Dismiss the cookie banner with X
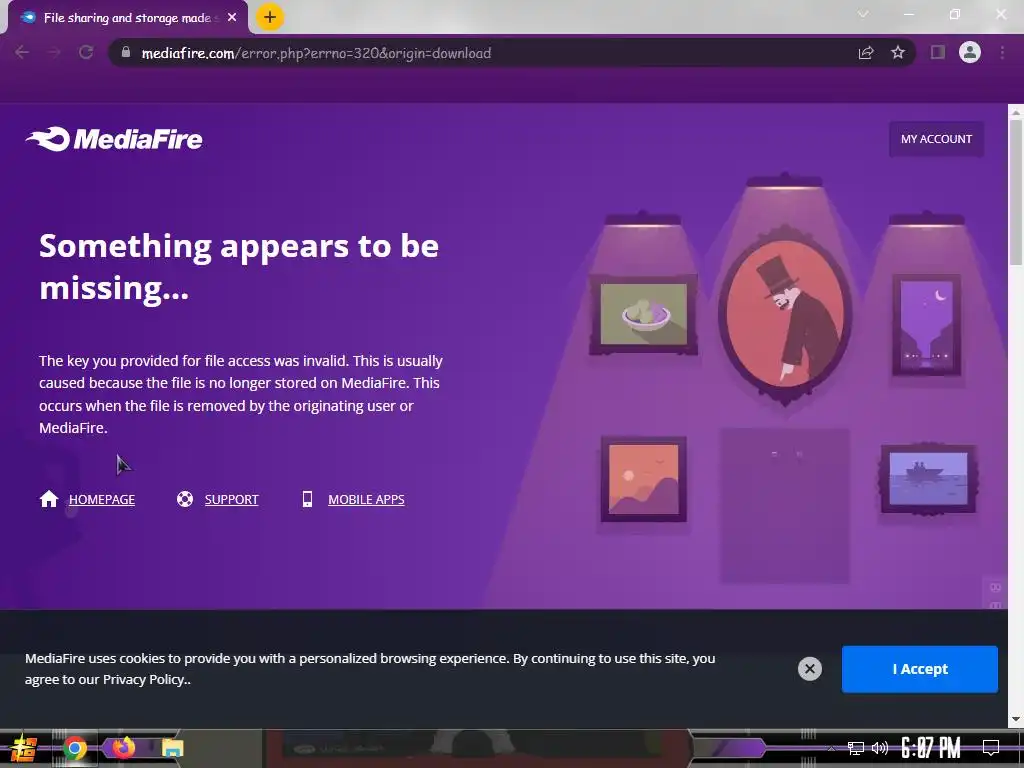The image size is (1024, 768). 810,669
